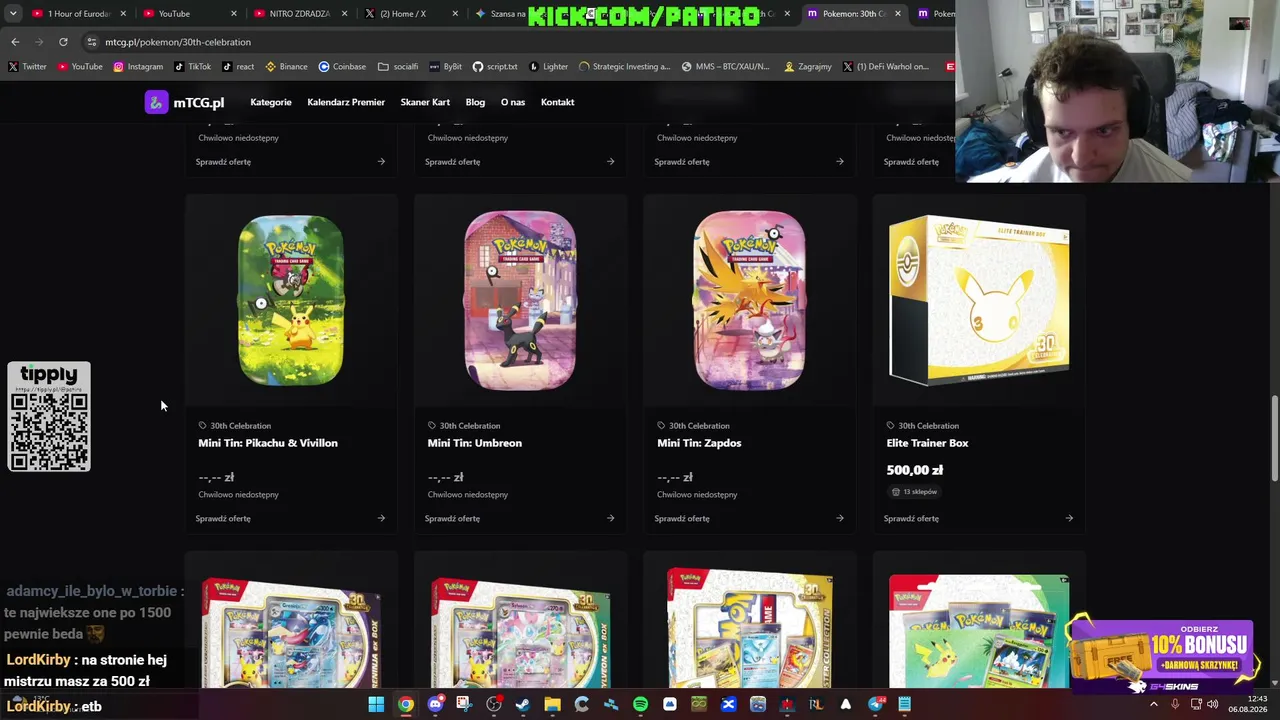
Task: Click 30th Celebration tag on Umbreon card
Action: pos(463,426)
